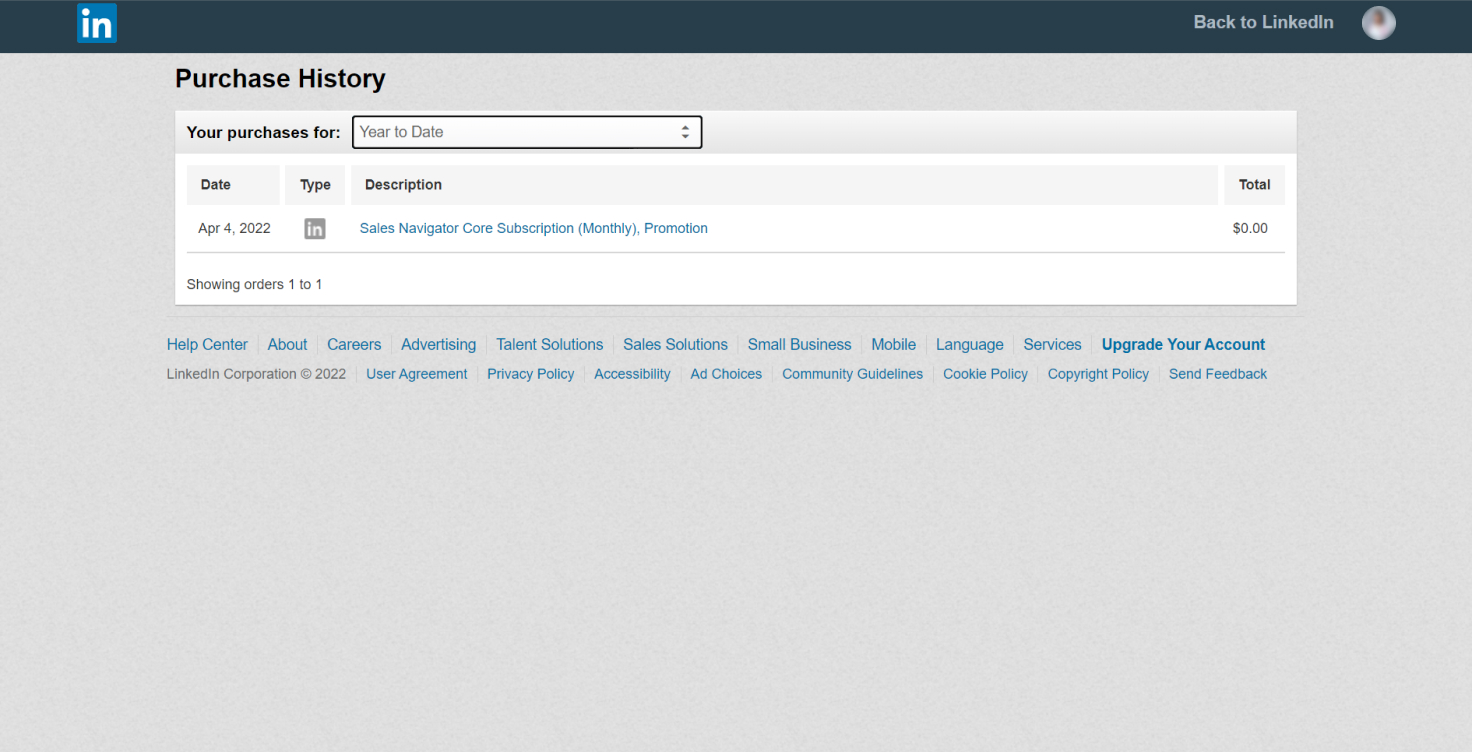The height and width of the screenshot is (752, 1472).
Task: Select Advertising in the footer
Action: [x=438, y=345]
